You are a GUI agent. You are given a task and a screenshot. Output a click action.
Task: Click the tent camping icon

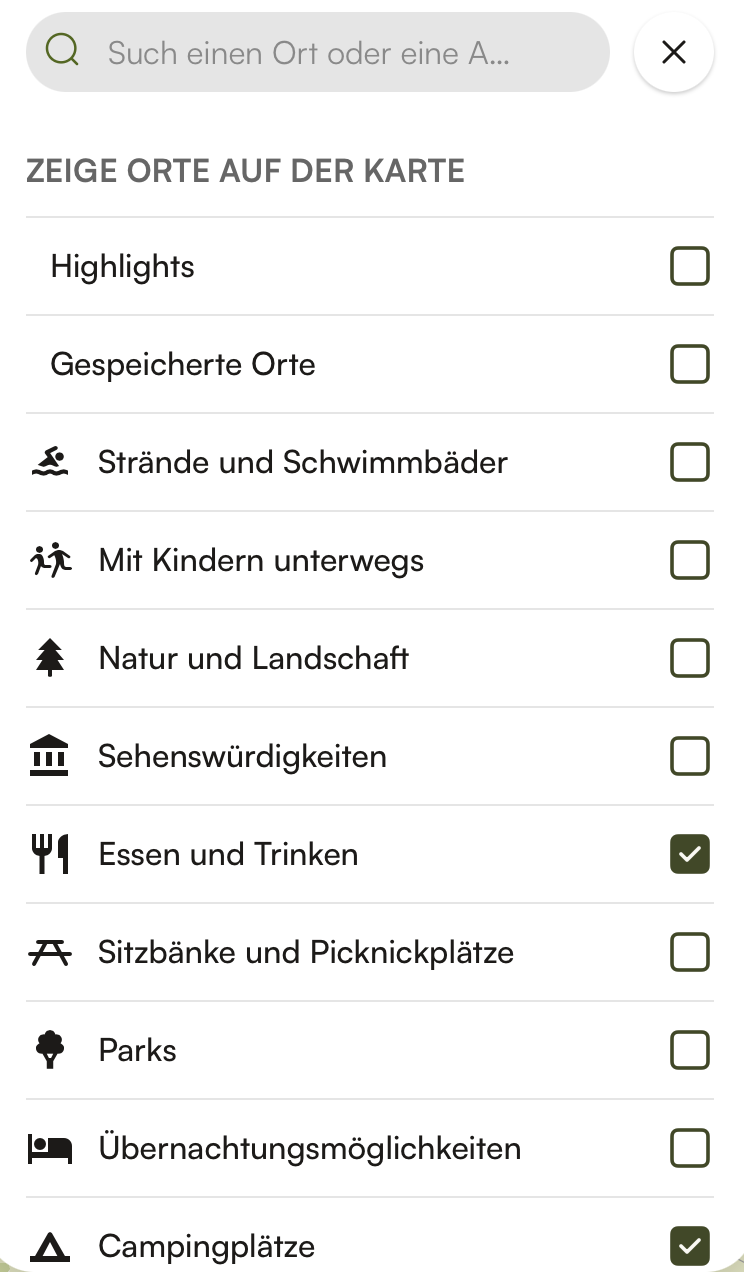(49, 1246)
